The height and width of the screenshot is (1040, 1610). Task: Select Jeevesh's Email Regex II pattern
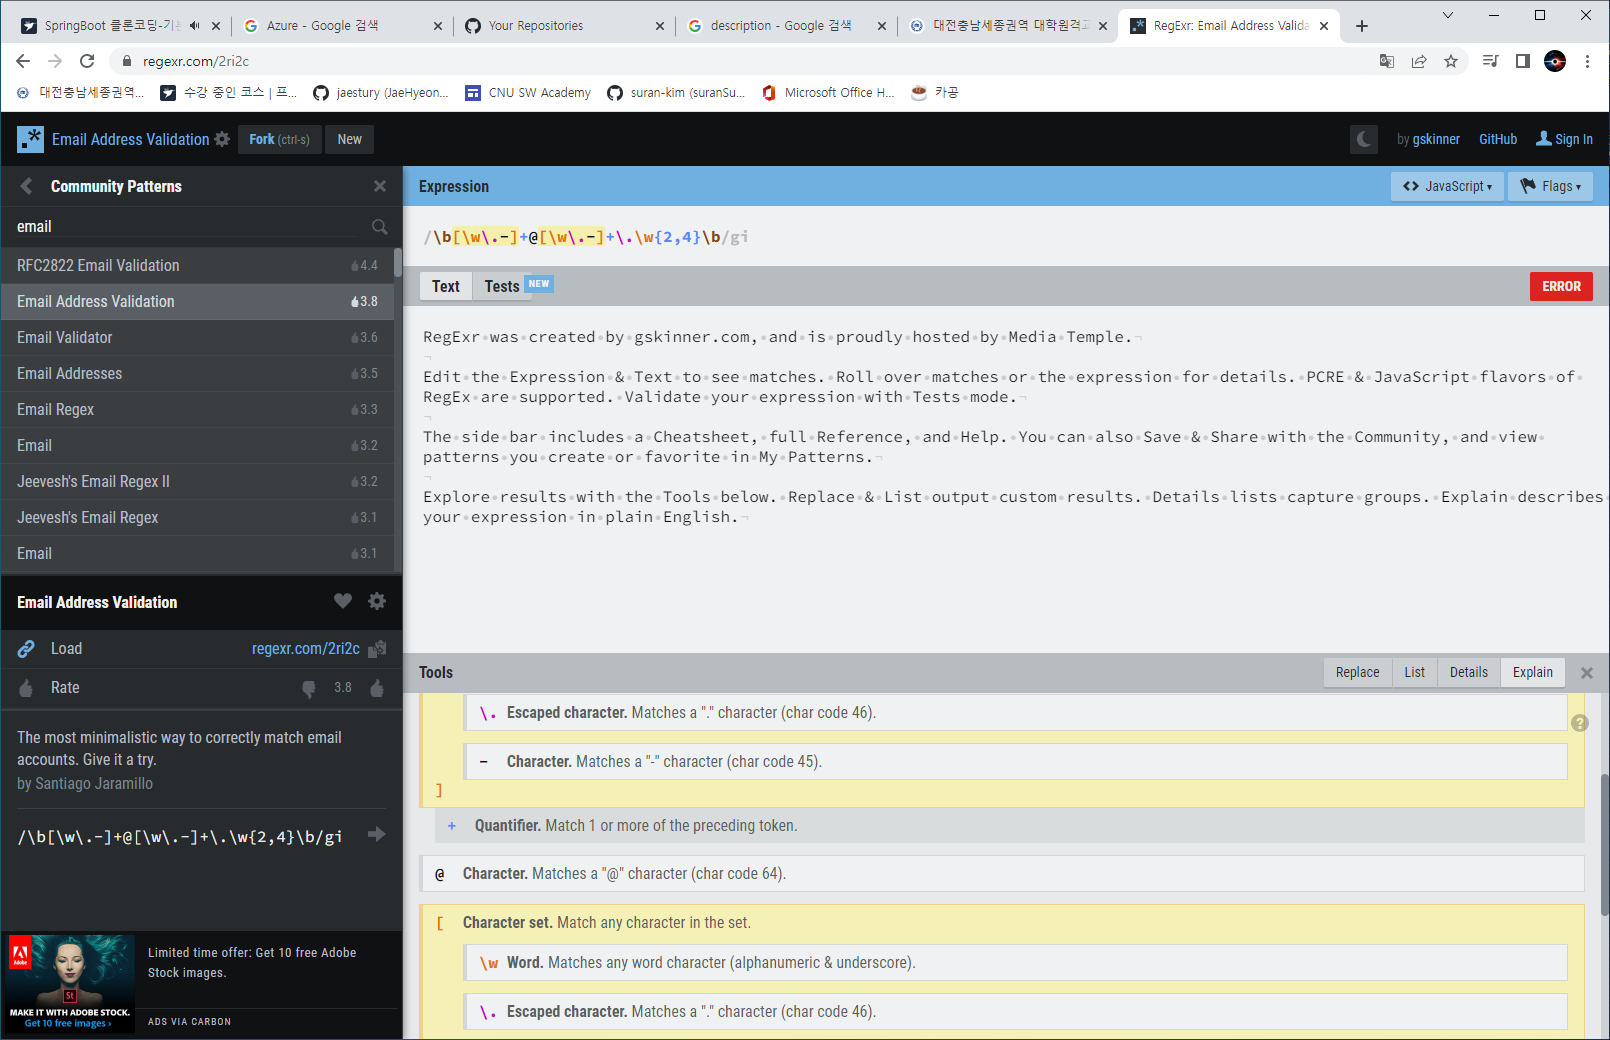coord(197,481)
